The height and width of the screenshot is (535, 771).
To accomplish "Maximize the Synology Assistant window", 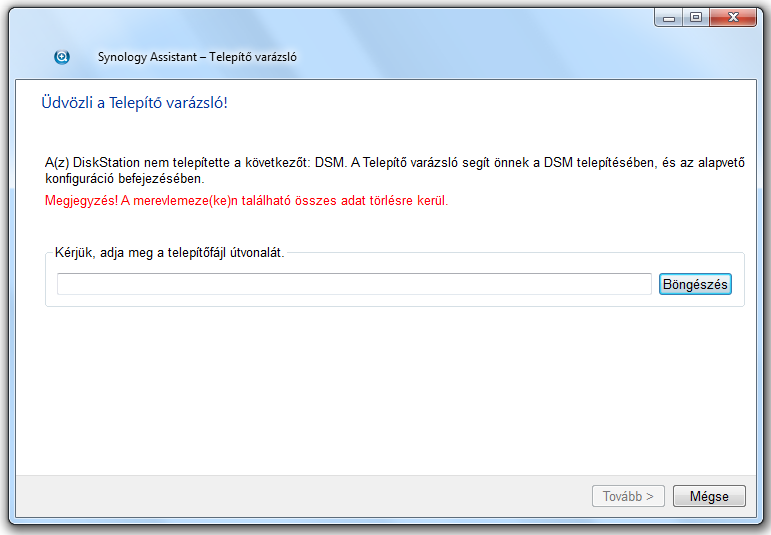I will [x=696, y=18].
